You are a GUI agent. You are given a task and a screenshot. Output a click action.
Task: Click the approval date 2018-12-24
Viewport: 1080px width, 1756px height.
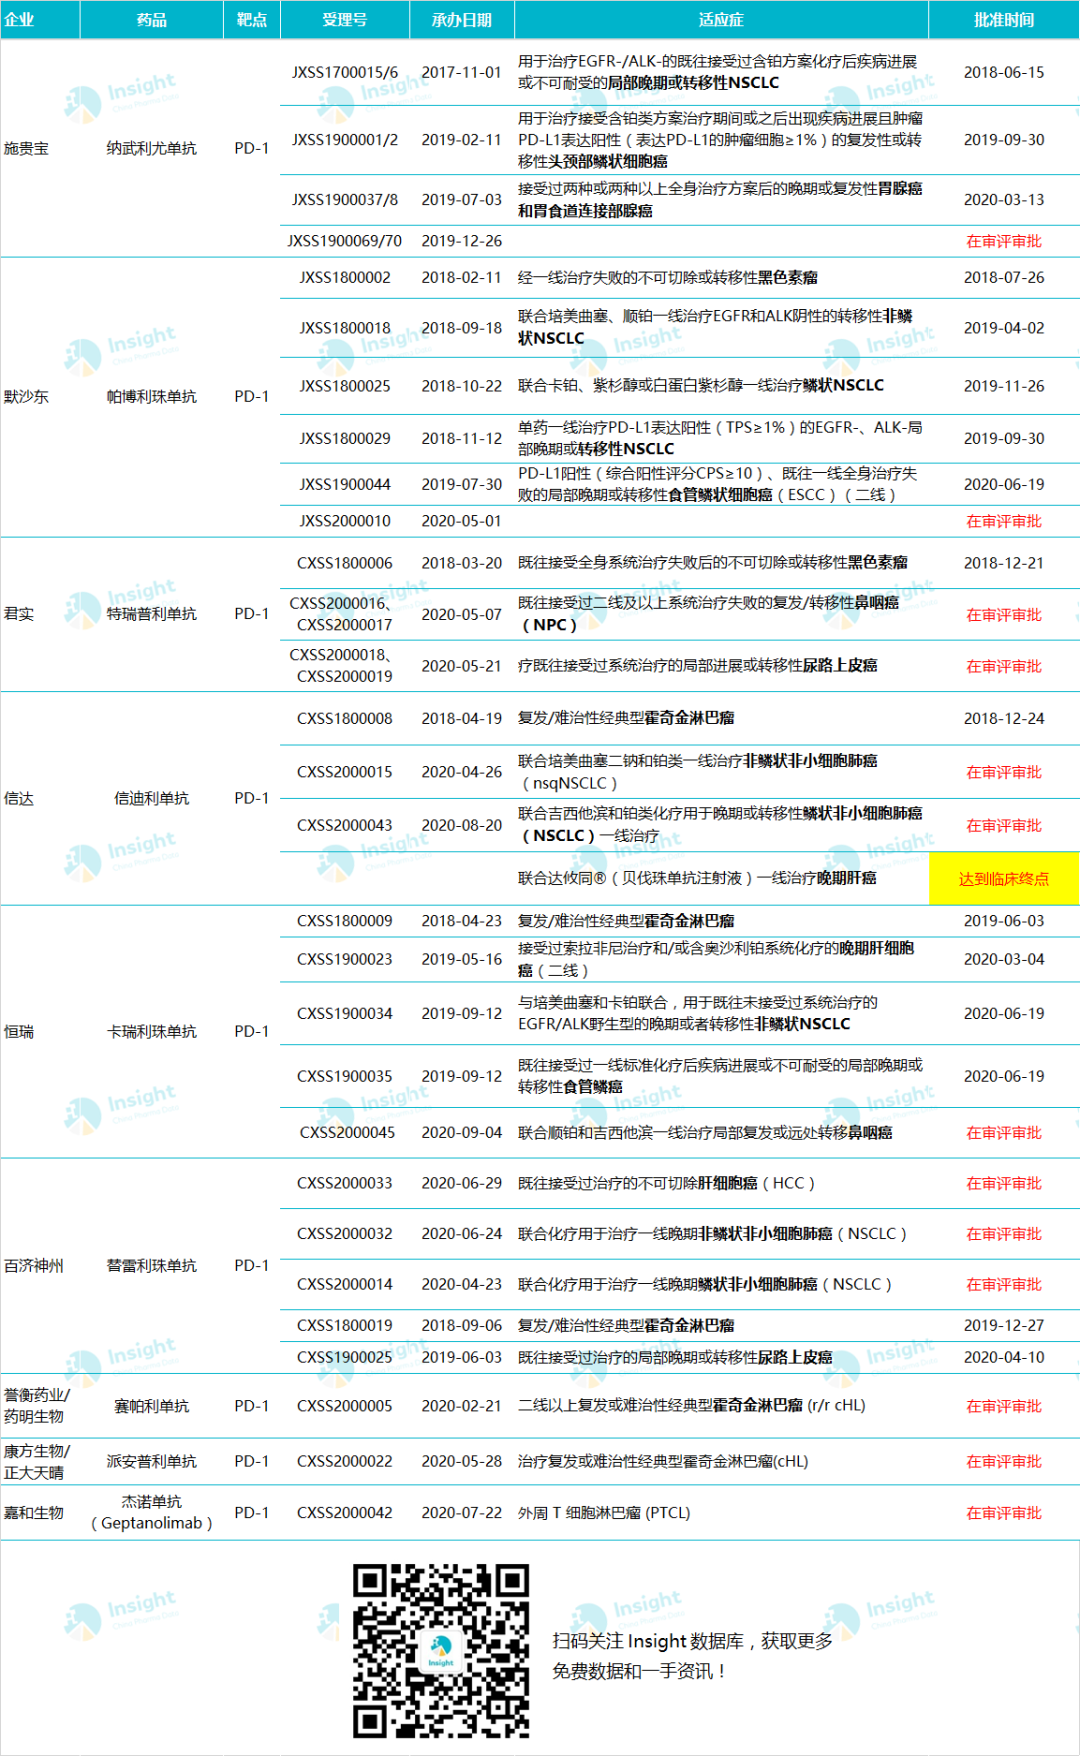pos(1004,718)
